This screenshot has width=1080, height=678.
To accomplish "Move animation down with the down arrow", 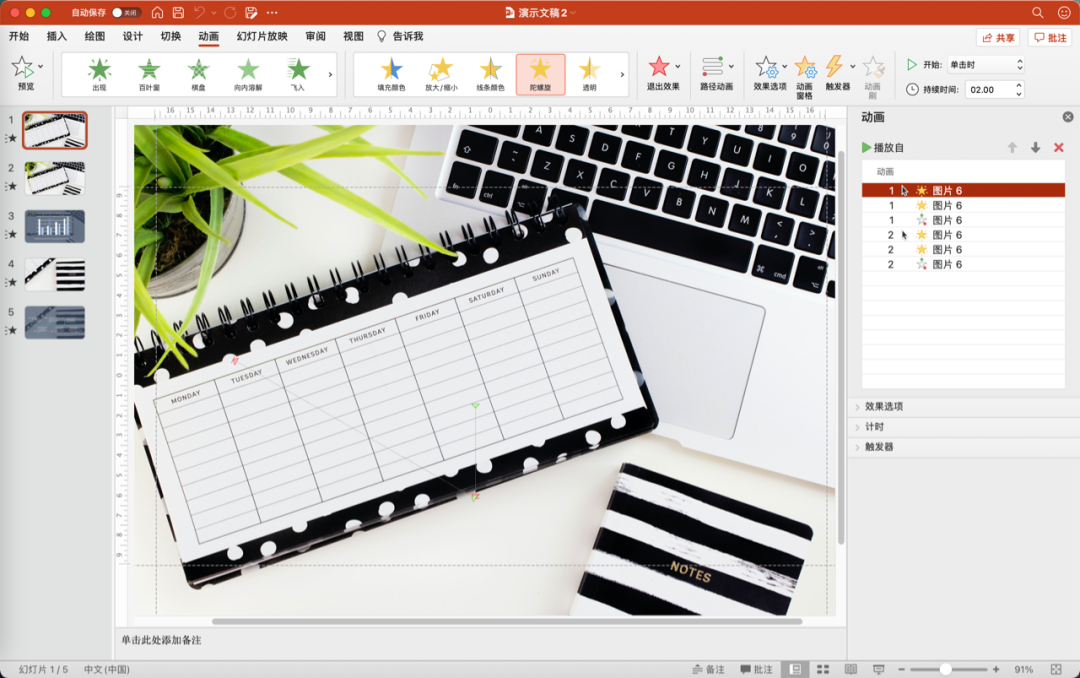I will click(x=1035, y=147).
